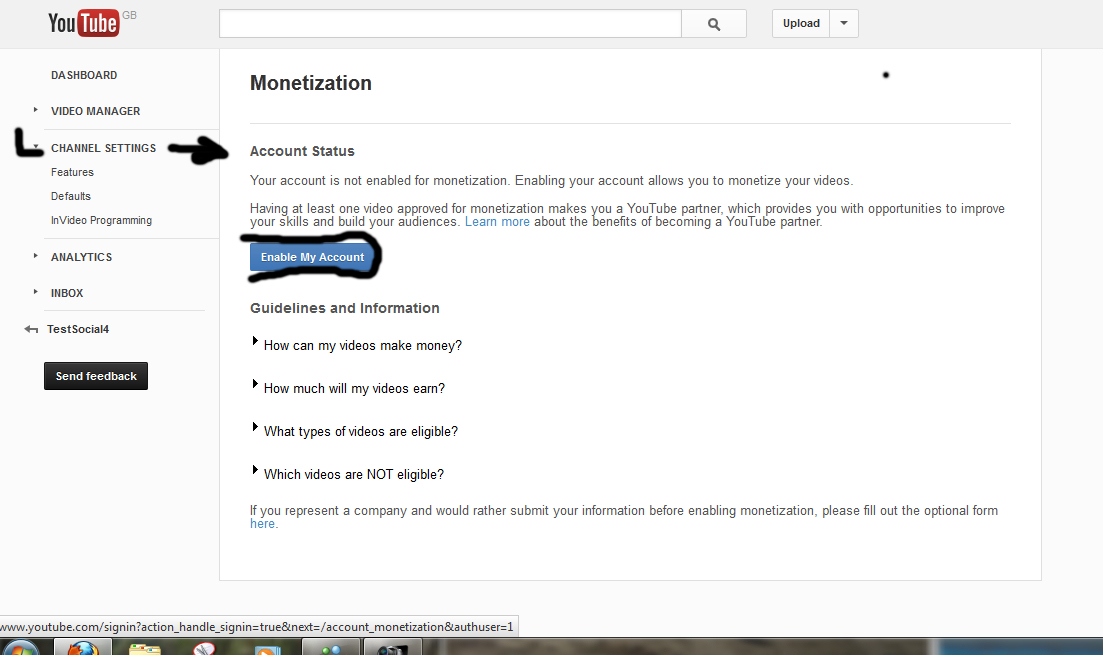This screenshot has width=1103, height=655.
Task: Follow the Learn more link
Action: click(497, 222)
